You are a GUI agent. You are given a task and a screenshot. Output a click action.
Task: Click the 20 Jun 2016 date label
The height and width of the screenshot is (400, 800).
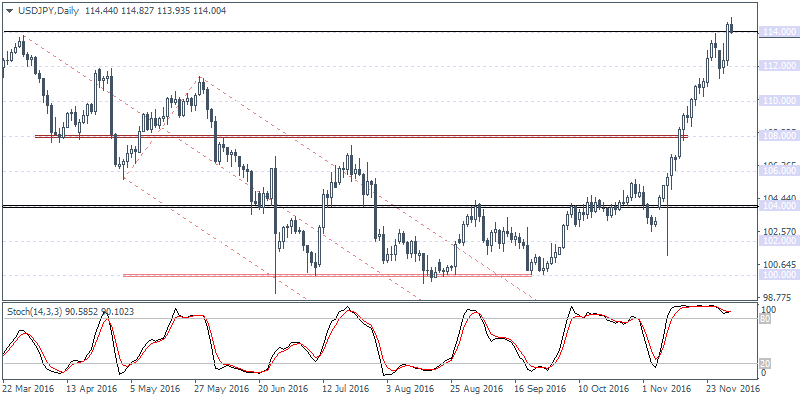click(281, 389)
